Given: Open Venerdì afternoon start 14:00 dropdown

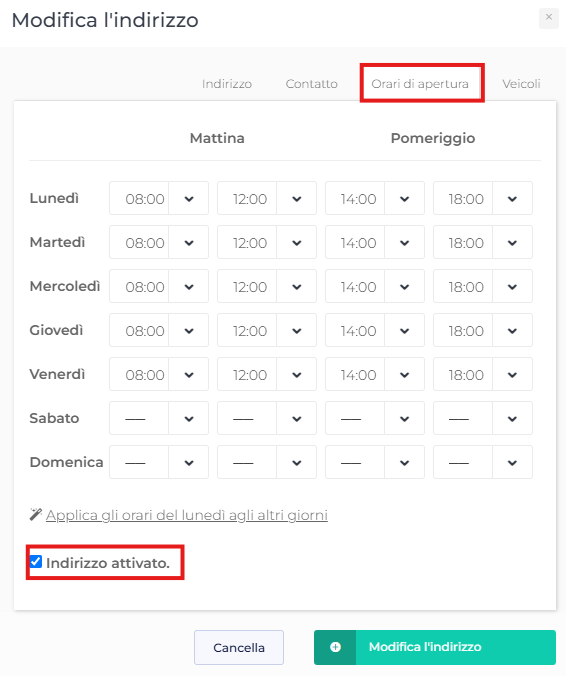Looking at the screenshot, I should (x=375, y=374).
